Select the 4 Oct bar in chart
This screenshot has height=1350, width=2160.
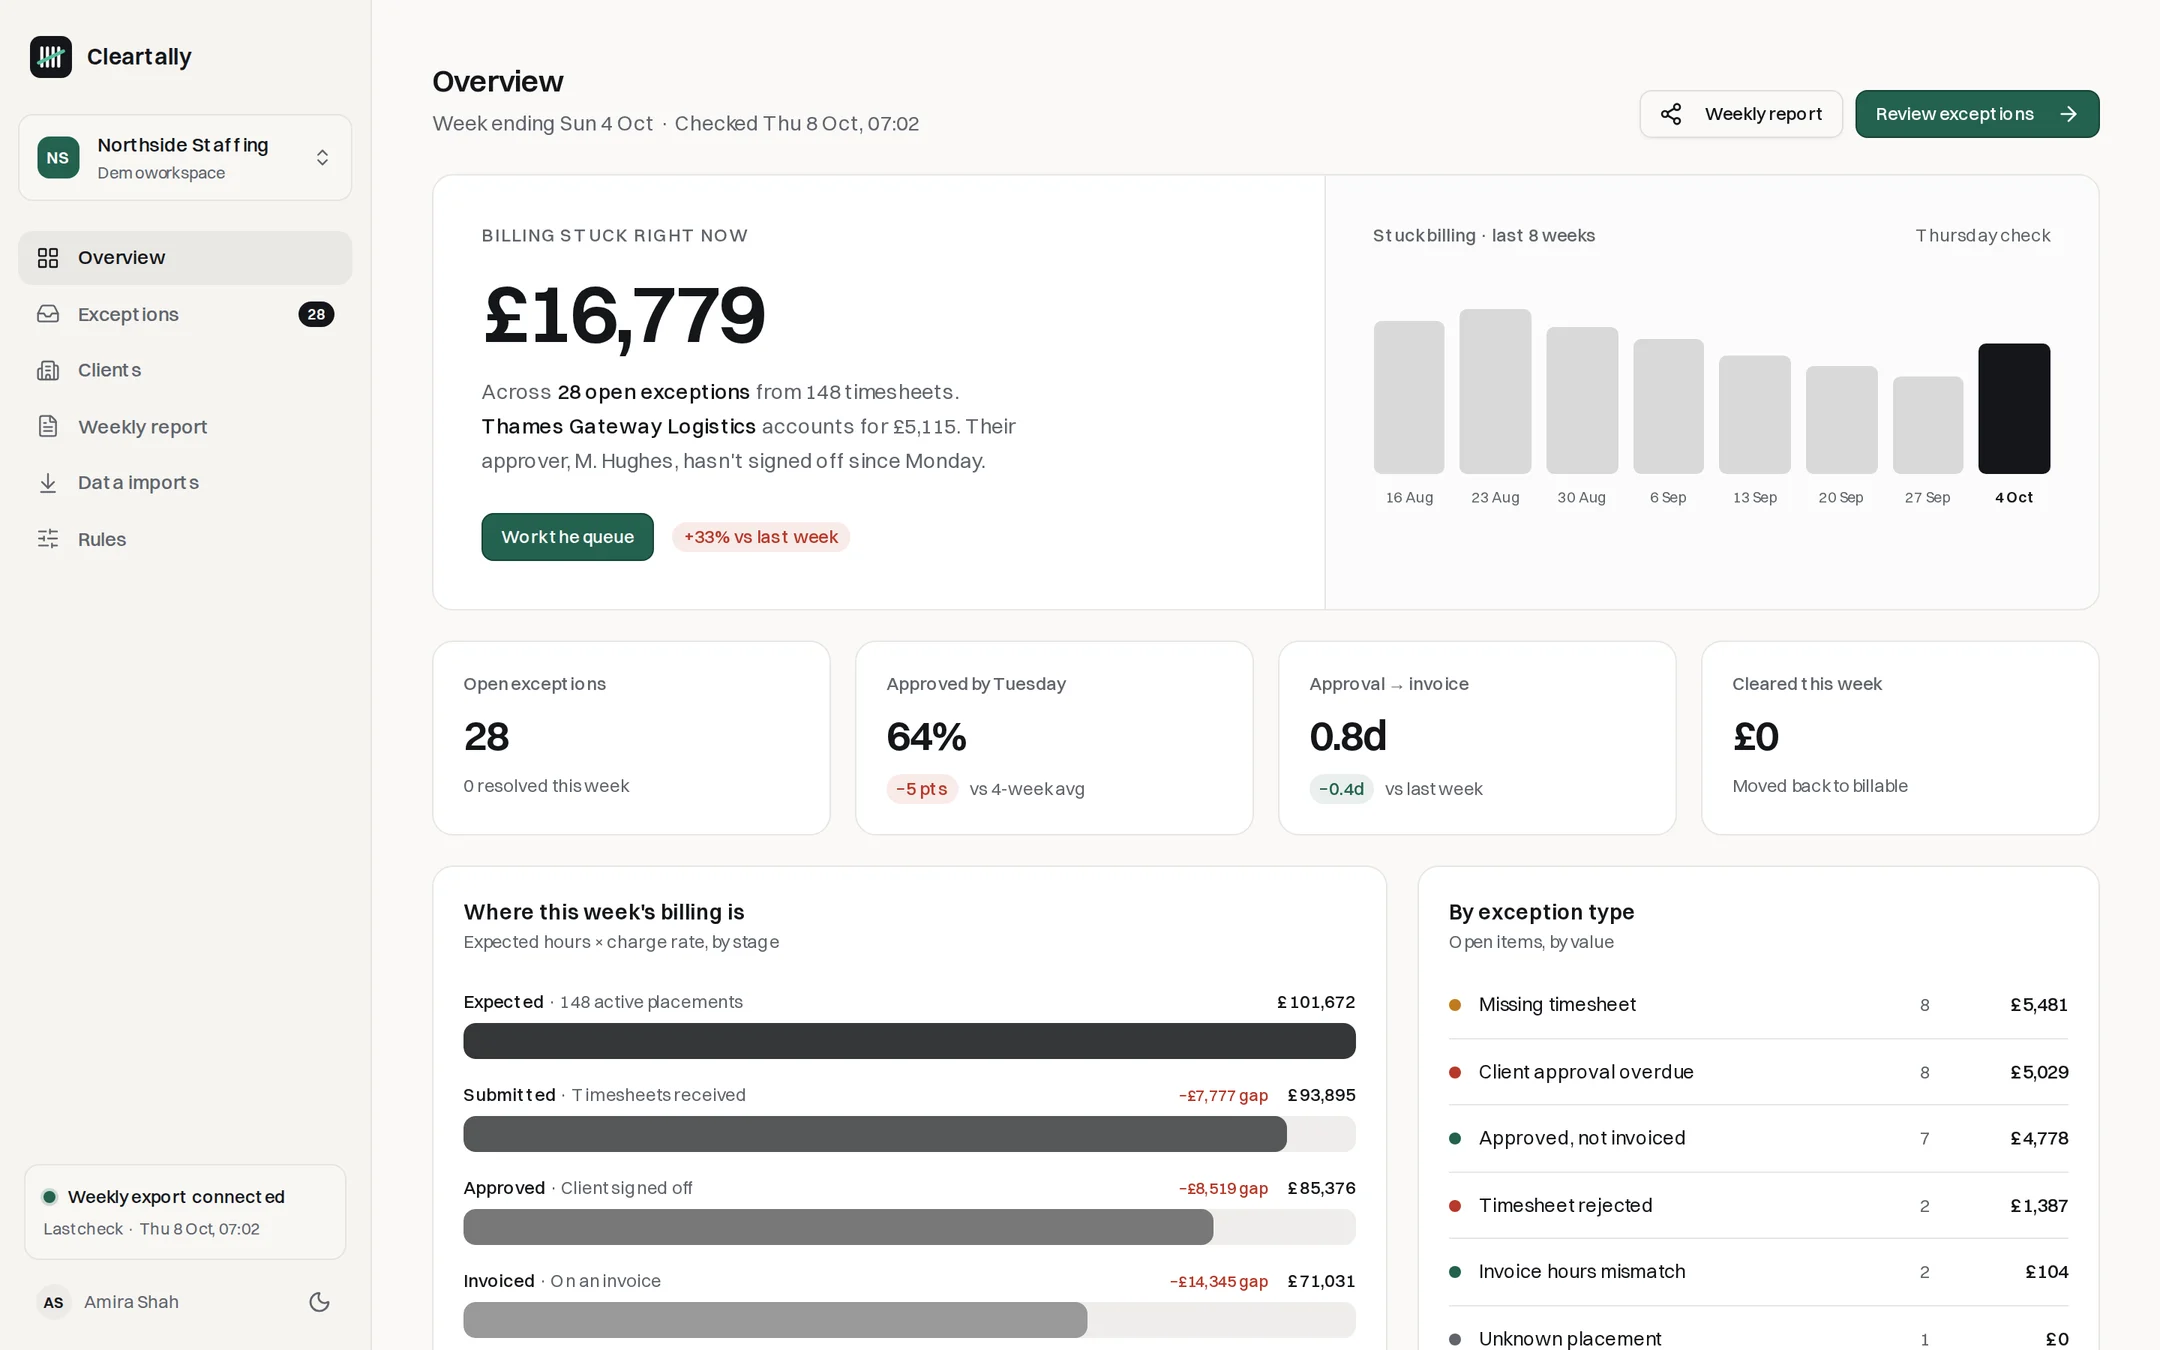click(2014, 408)
